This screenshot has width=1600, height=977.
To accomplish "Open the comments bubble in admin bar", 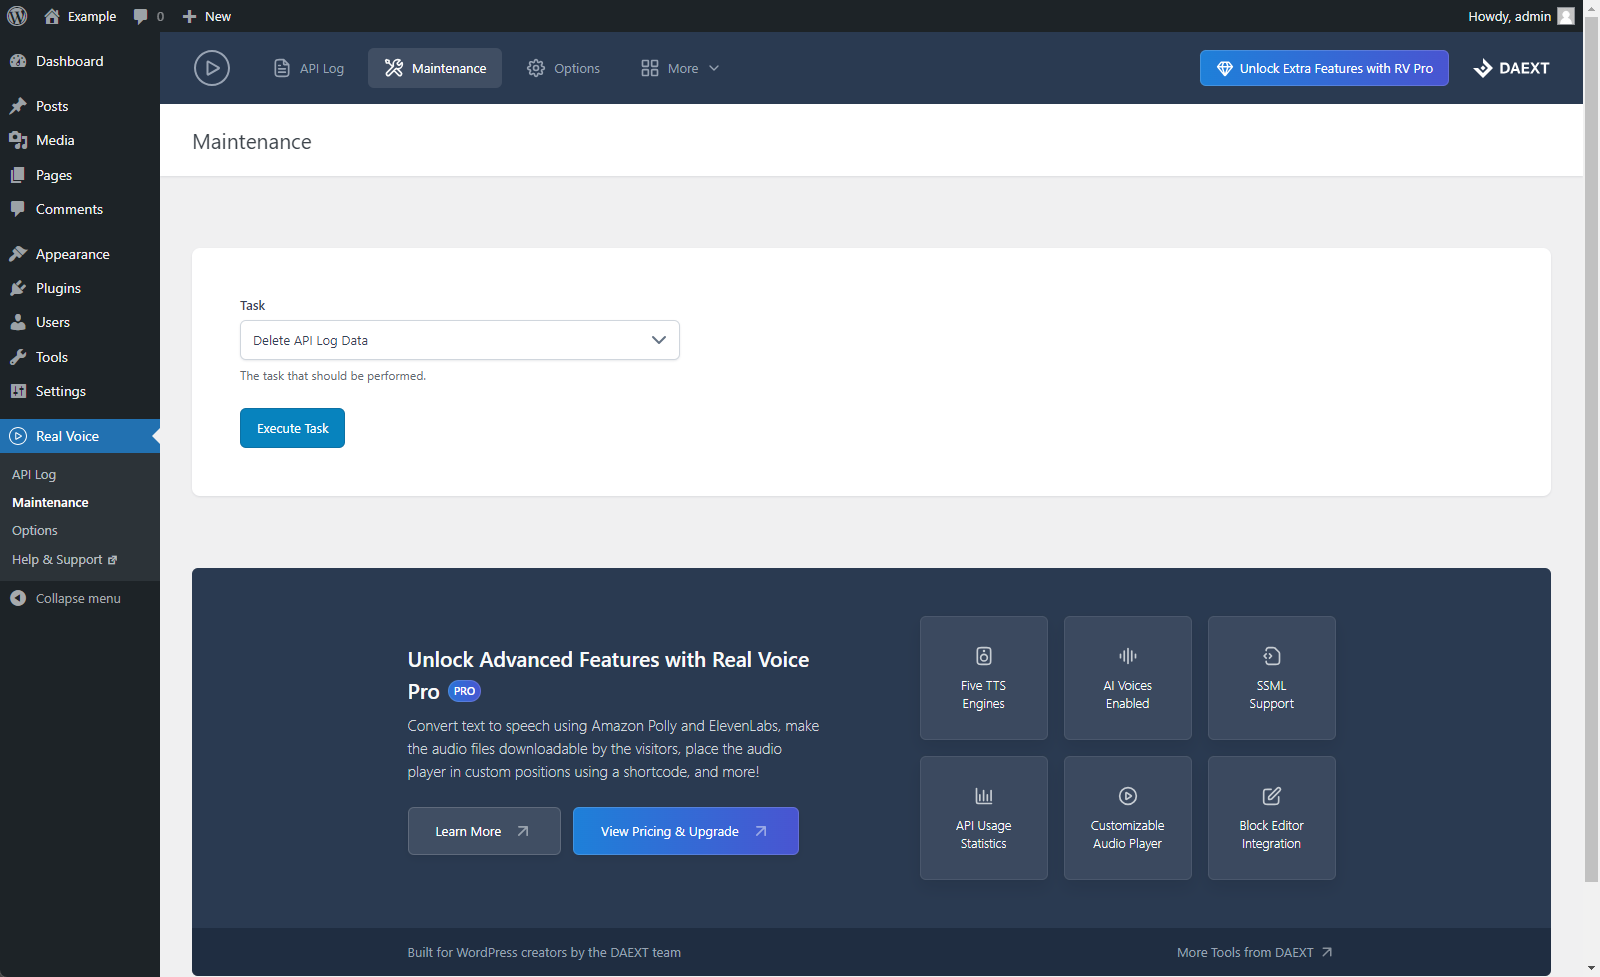I will [148, 16].
